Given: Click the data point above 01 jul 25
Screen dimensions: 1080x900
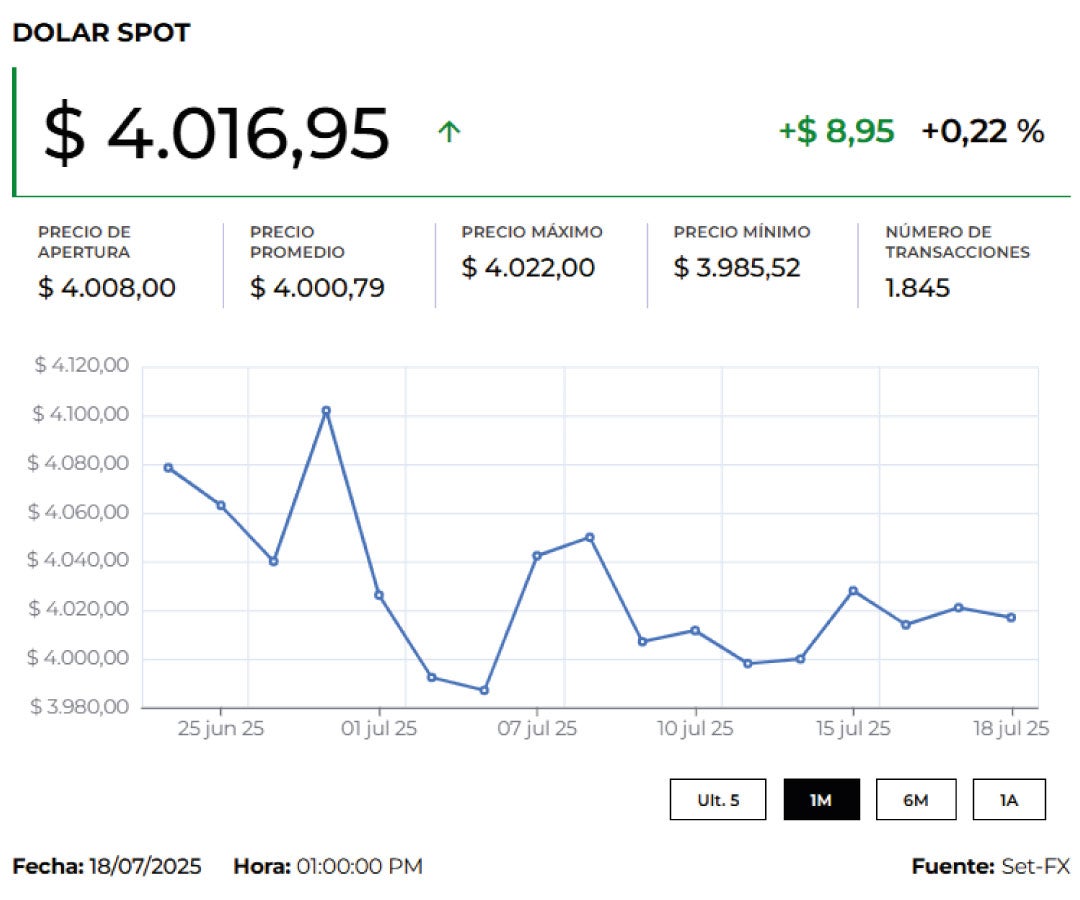Looking at the screenshot, I should 379,595.
